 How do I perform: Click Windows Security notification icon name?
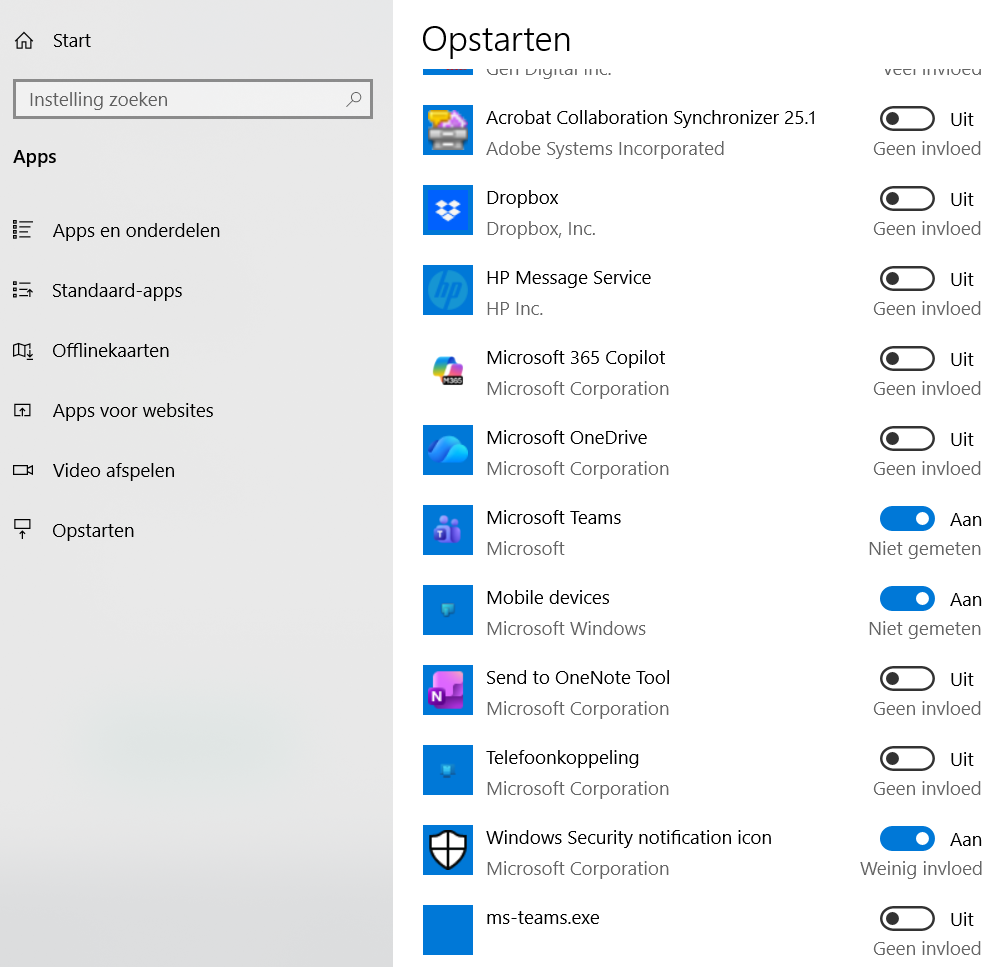(629, 837)
